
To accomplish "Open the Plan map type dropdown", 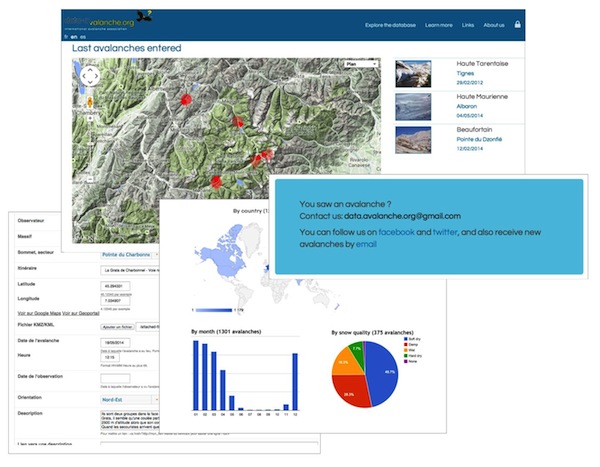I will (361, 64).
